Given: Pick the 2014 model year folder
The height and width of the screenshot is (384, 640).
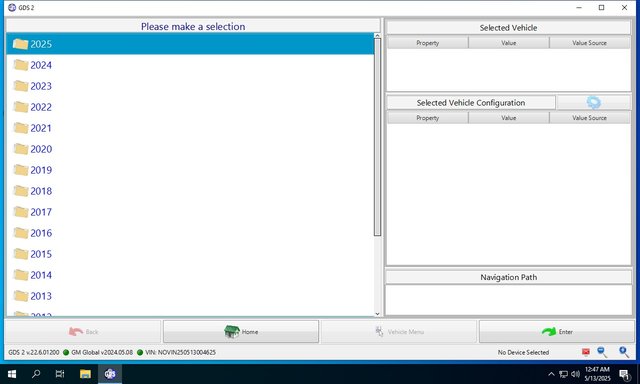Looking at the screenshot, I should click(x=190, y=275).
